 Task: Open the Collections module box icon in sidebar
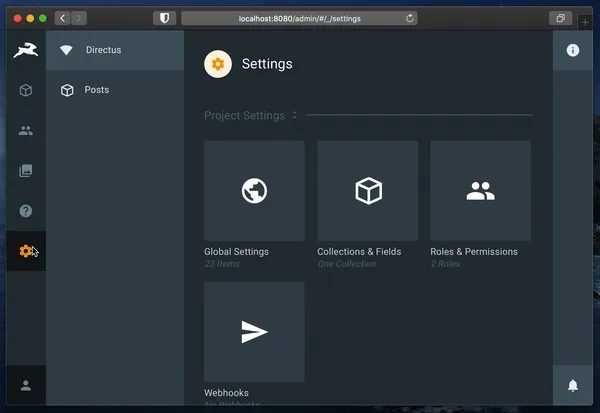[25, 90]
